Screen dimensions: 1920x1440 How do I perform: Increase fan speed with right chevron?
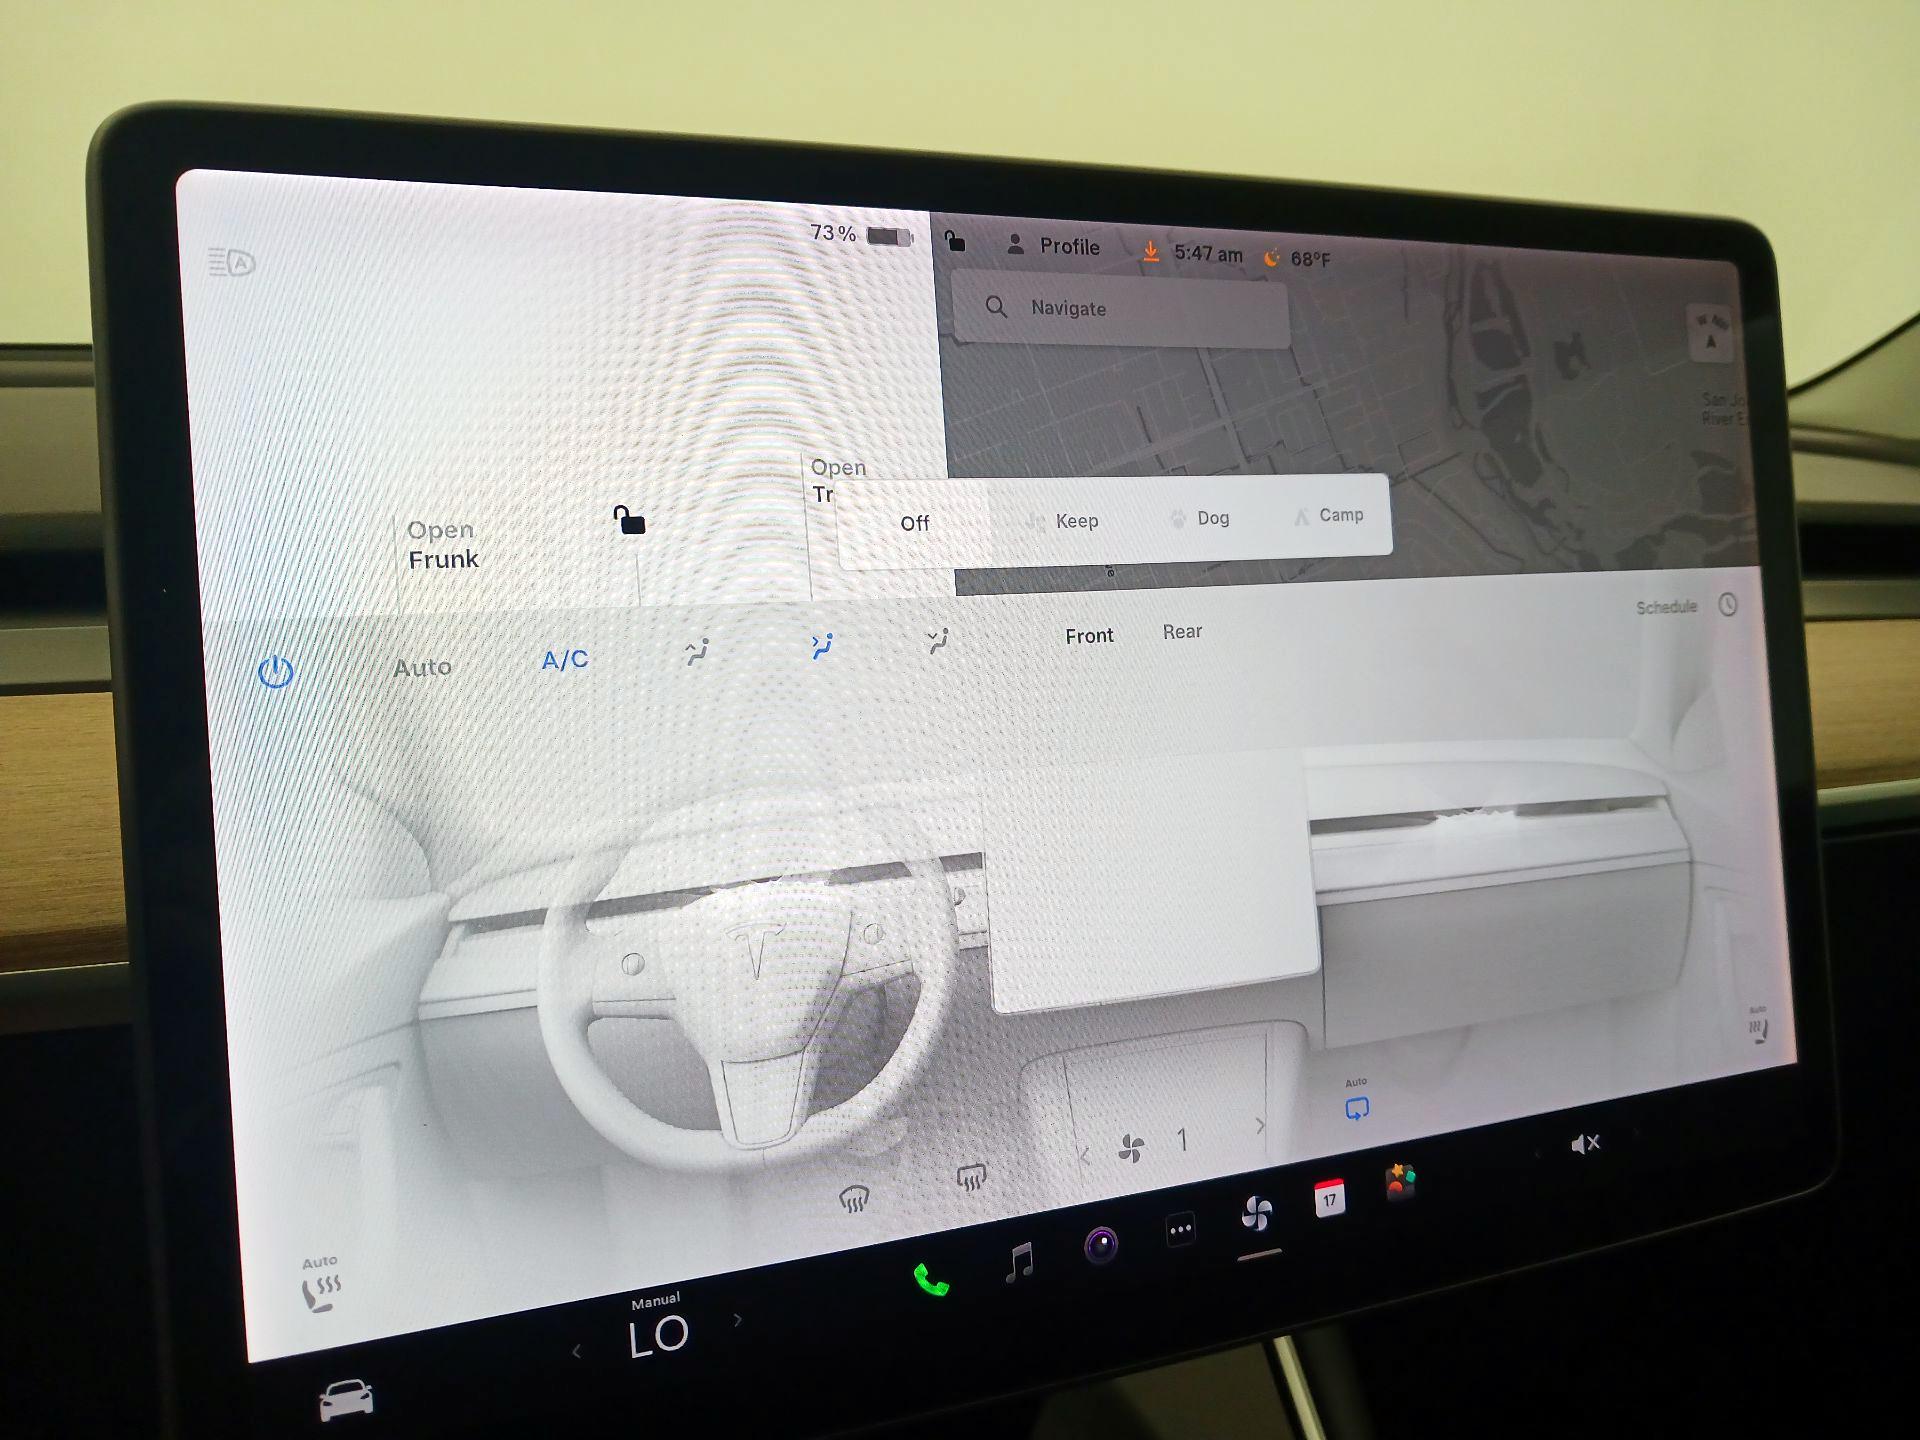[1260, 1125]
